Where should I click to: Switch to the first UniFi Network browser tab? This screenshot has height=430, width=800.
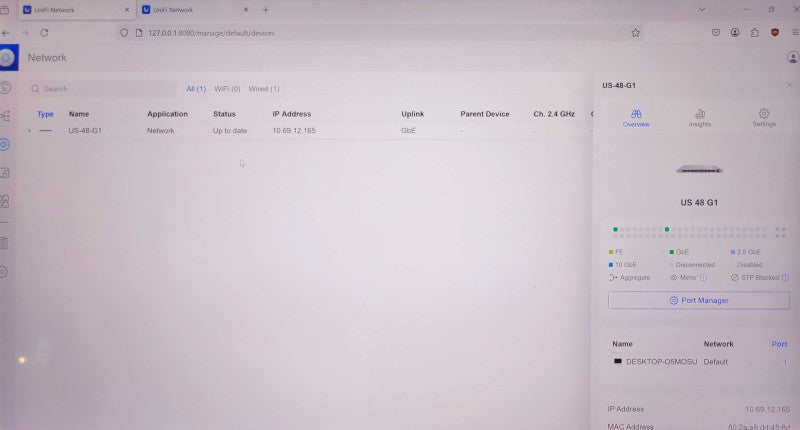click(x=77, y=10)
